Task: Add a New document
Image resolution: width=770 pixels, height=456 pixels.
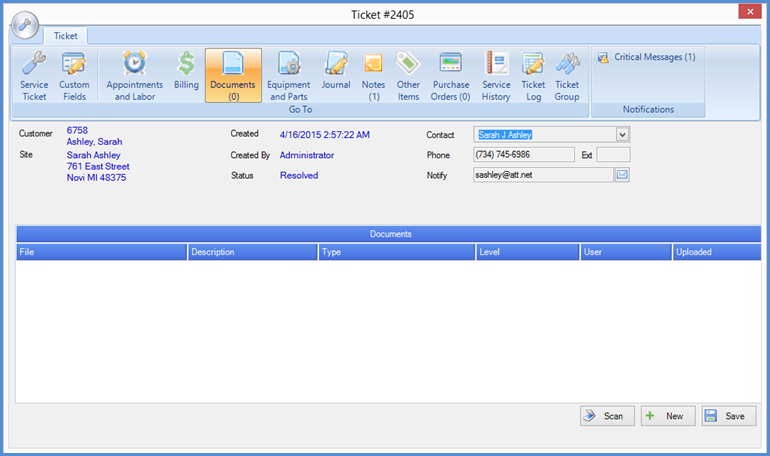Action: [668, 416]
